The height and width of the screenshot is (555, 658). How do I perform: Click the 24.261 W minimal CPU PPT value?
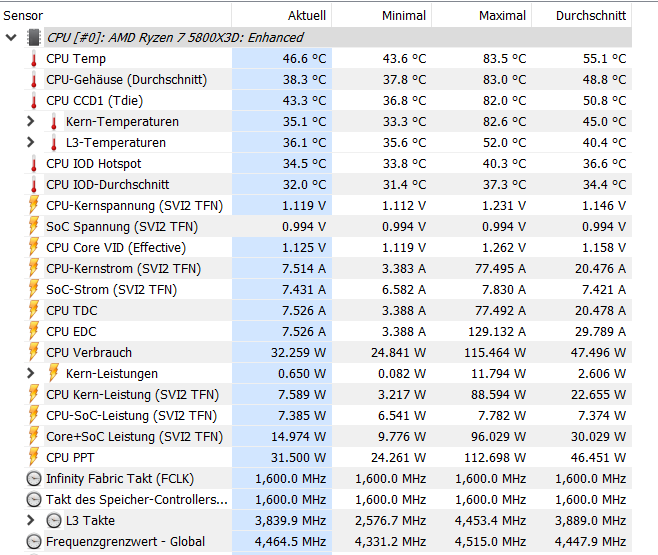[x=398, y=457]
